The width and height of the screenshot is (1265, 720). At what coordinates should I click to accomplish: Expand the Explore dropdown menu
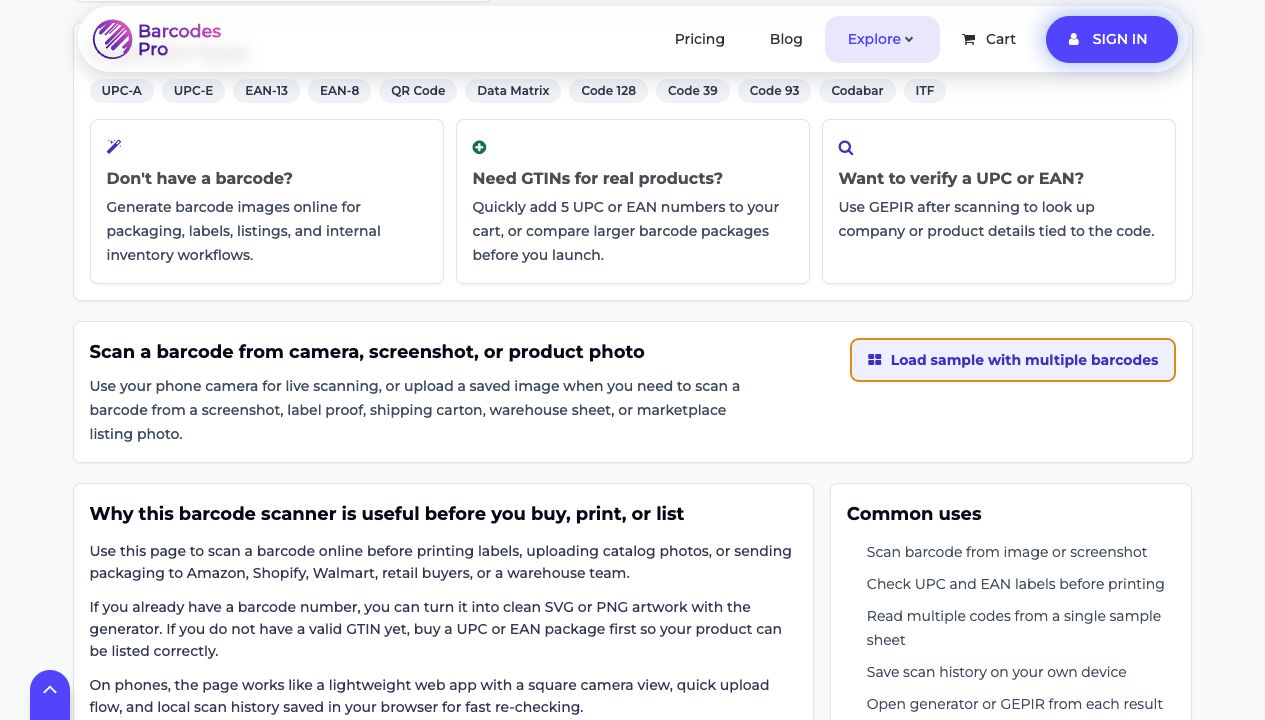pos(882,39)
